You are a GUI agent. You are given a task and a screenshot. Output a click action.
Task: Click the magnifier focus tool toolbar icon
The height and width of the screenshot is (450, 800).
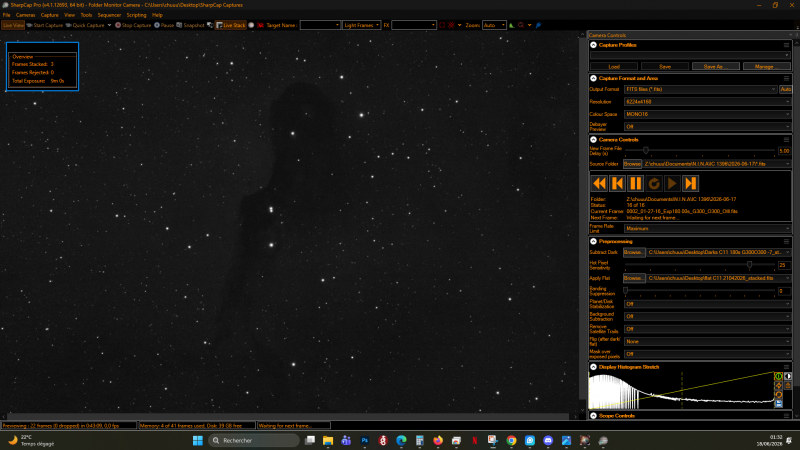(x=521, y=25)
